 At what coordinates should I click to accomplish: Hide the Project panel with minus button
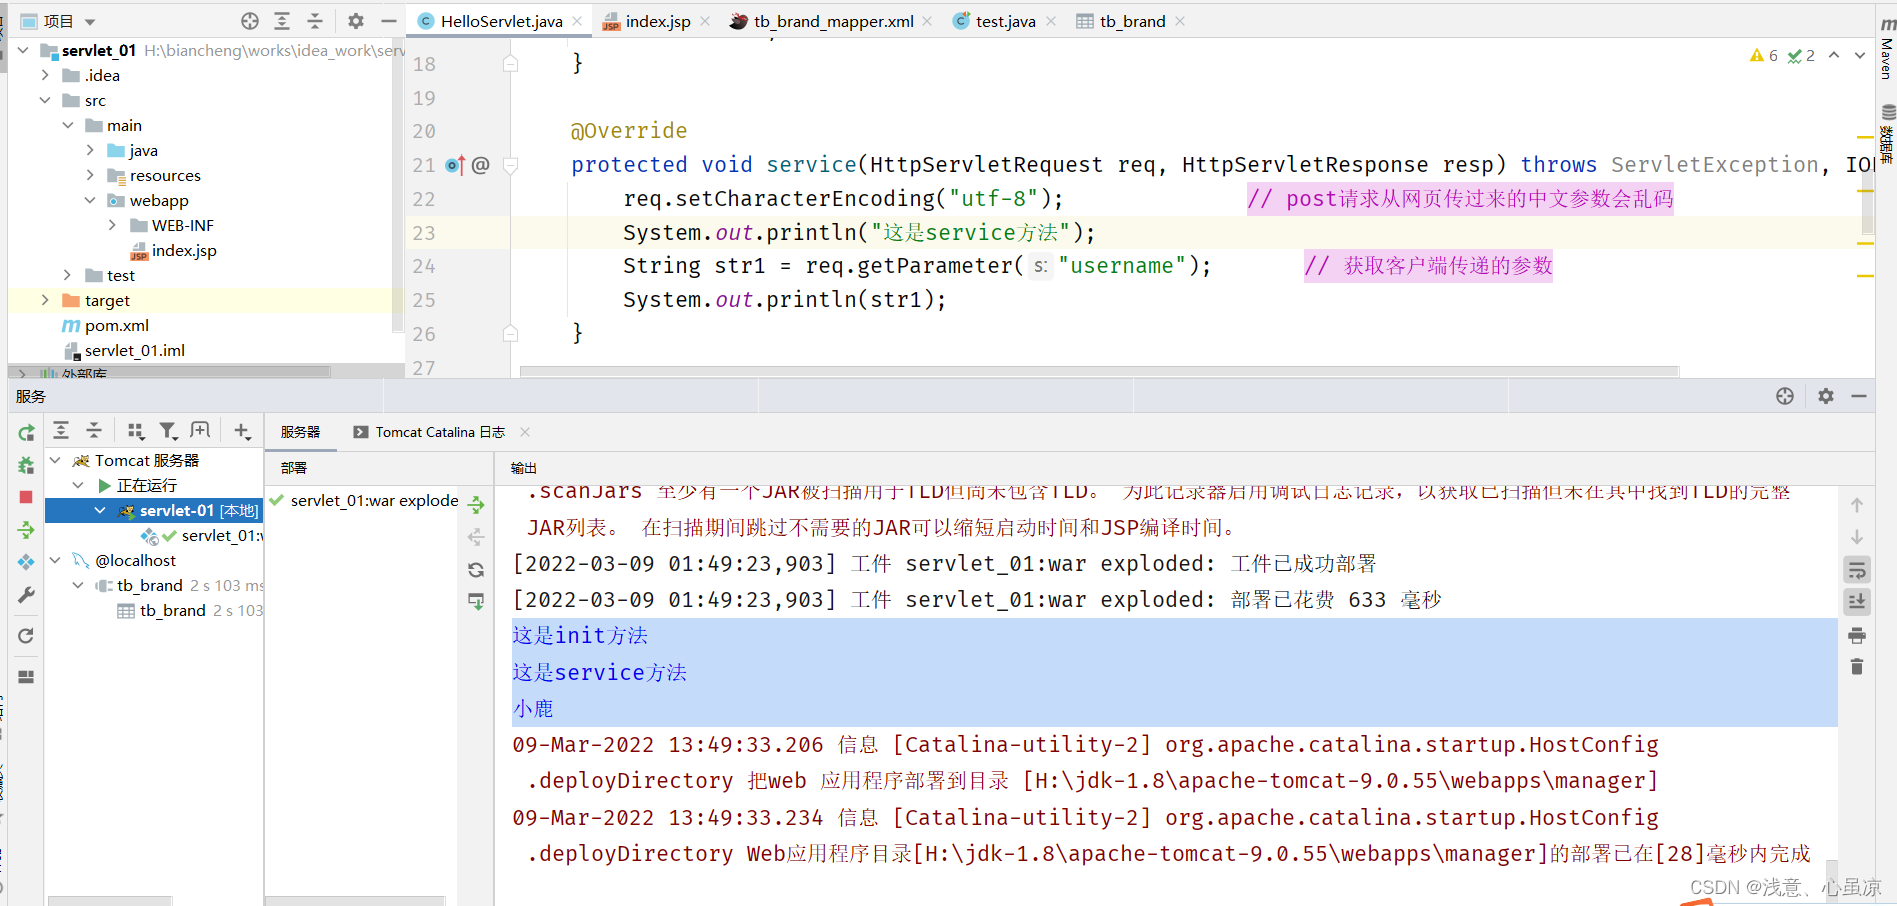click(389, 21)
